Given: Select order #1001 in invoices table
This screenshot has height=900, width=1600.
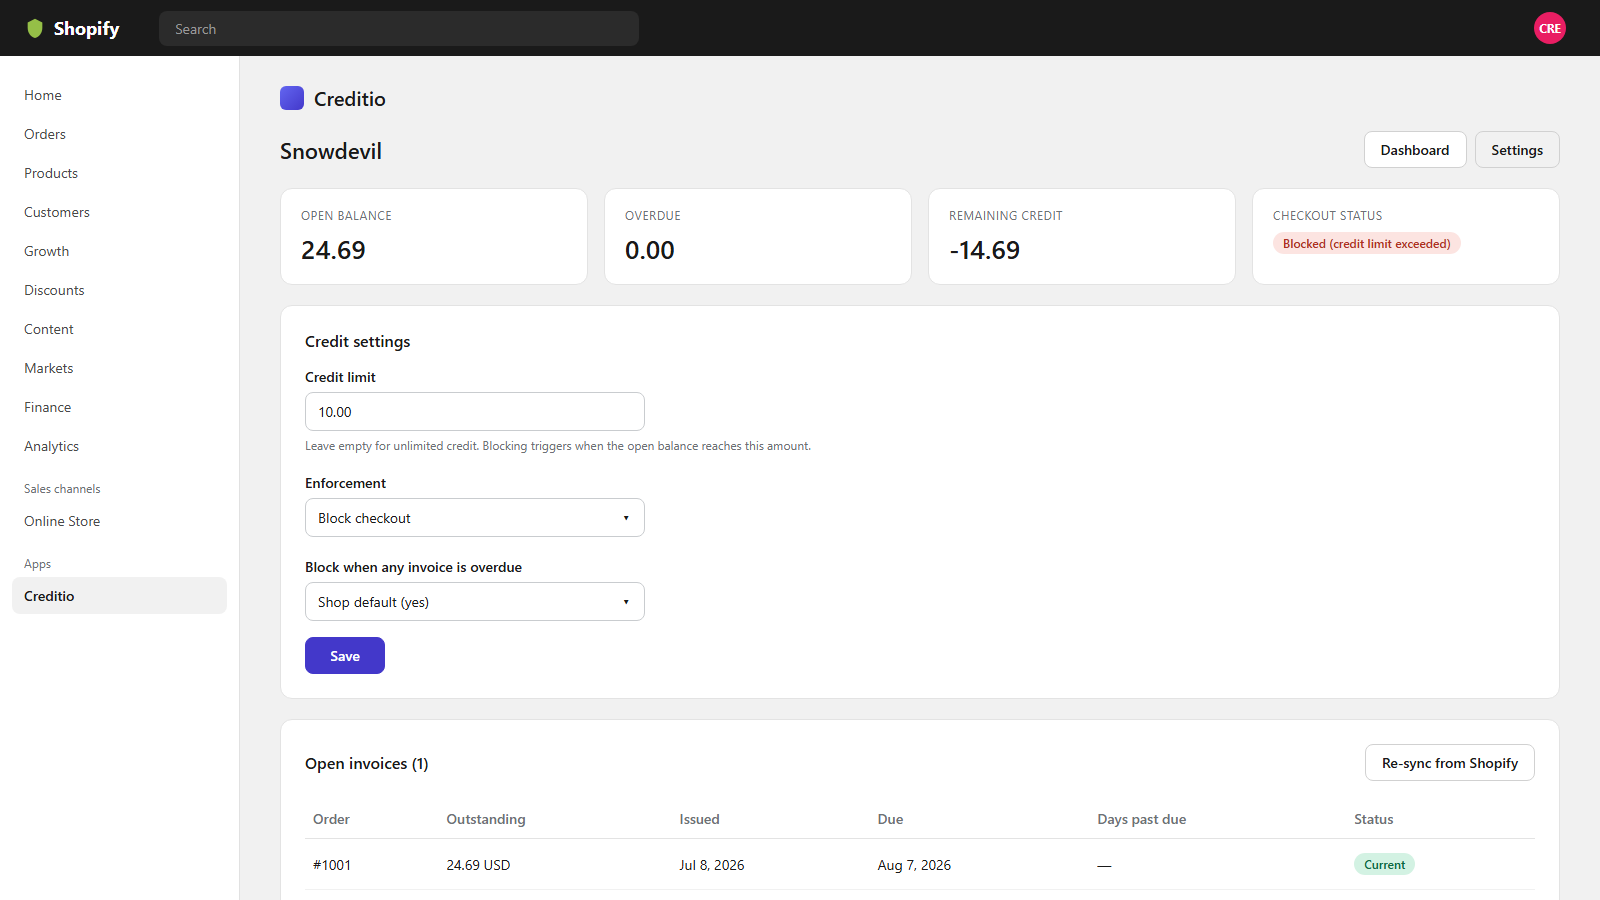Looking at the screenshot, I should 332,865.
